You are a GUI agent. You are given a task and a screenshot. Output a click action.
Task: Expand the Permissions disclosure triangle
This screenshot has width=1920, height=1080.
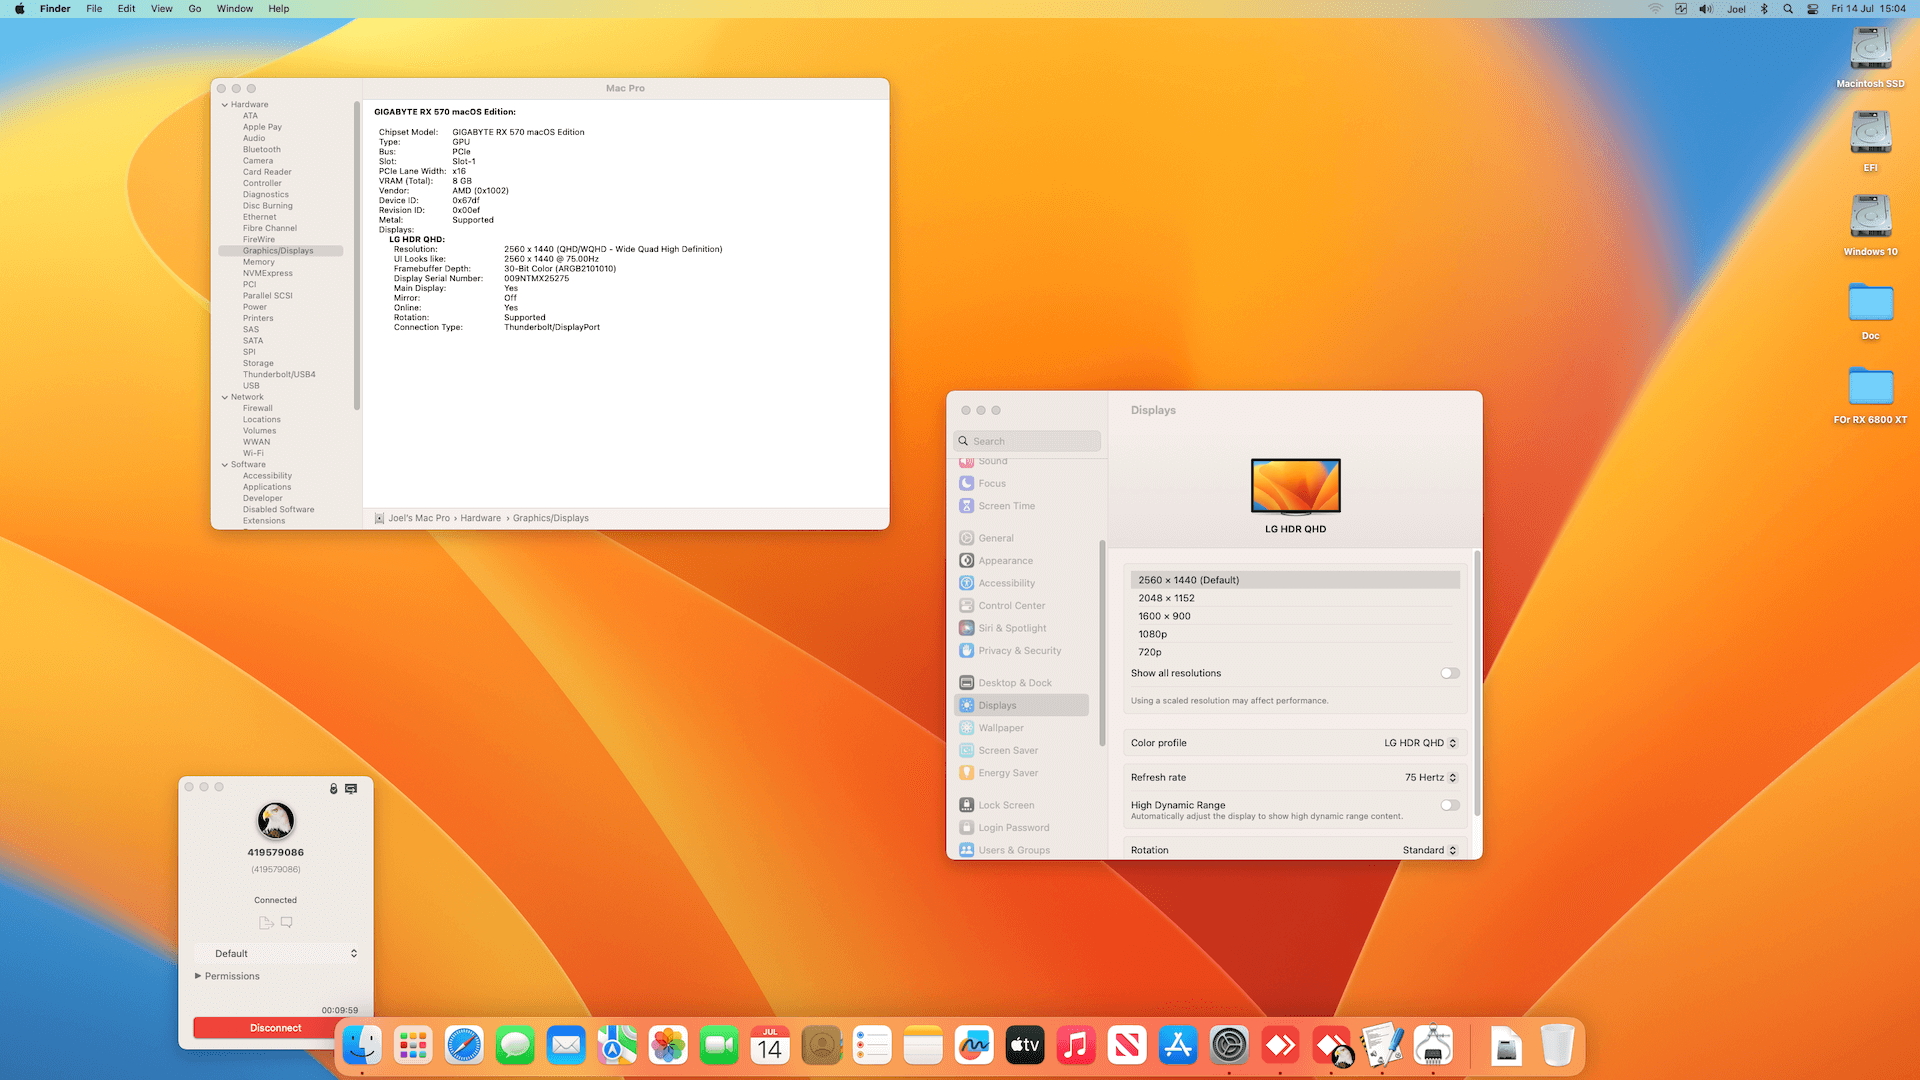coord(198,976)
